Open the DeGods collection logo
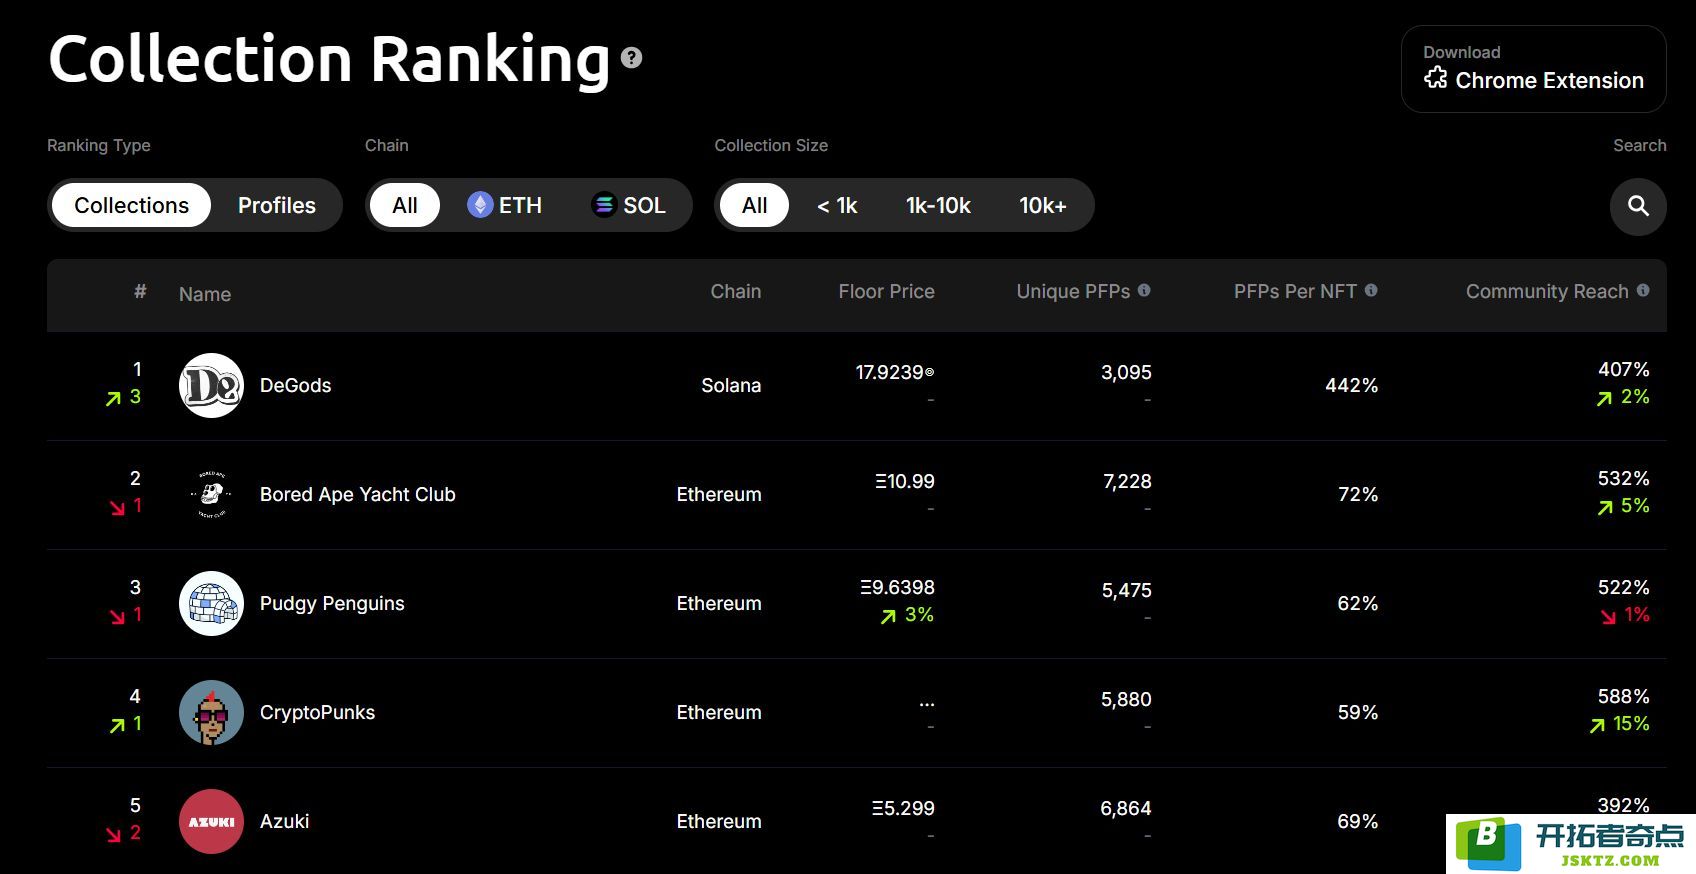1696x874 pixels. tap(211, 385)
